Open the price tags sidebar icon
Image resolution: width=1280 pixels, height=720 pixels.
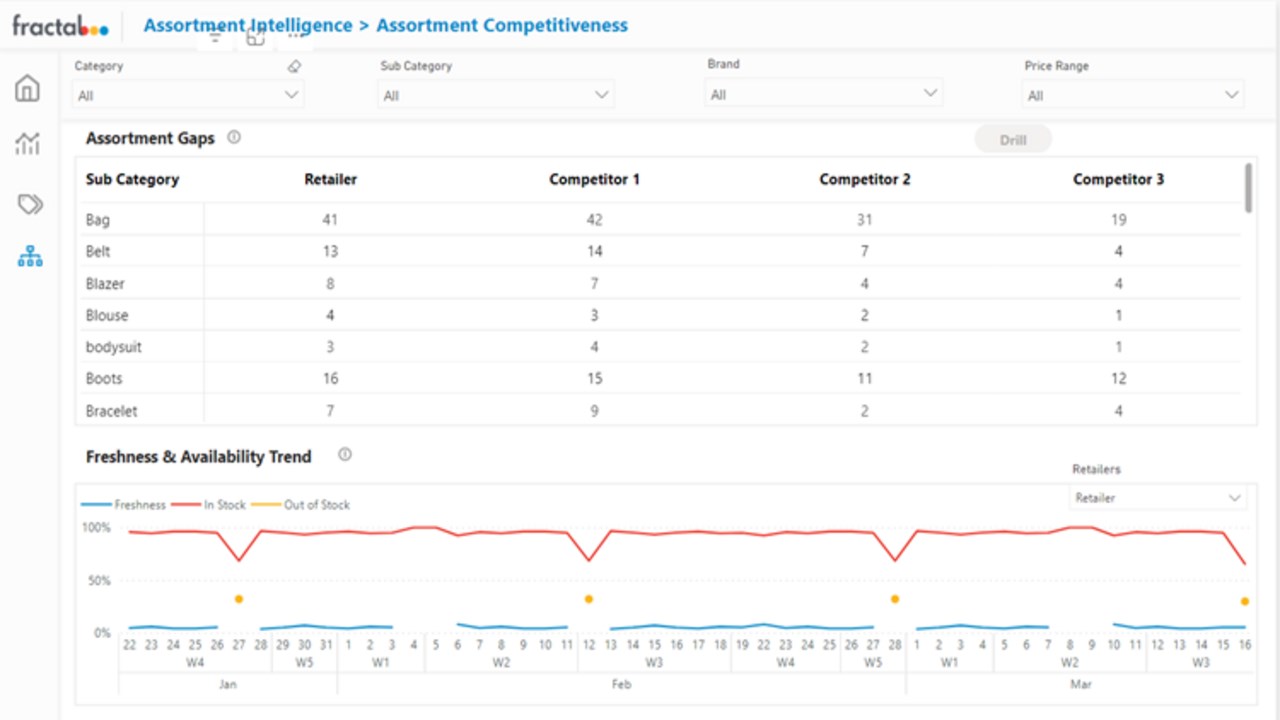tap(30, 205)
